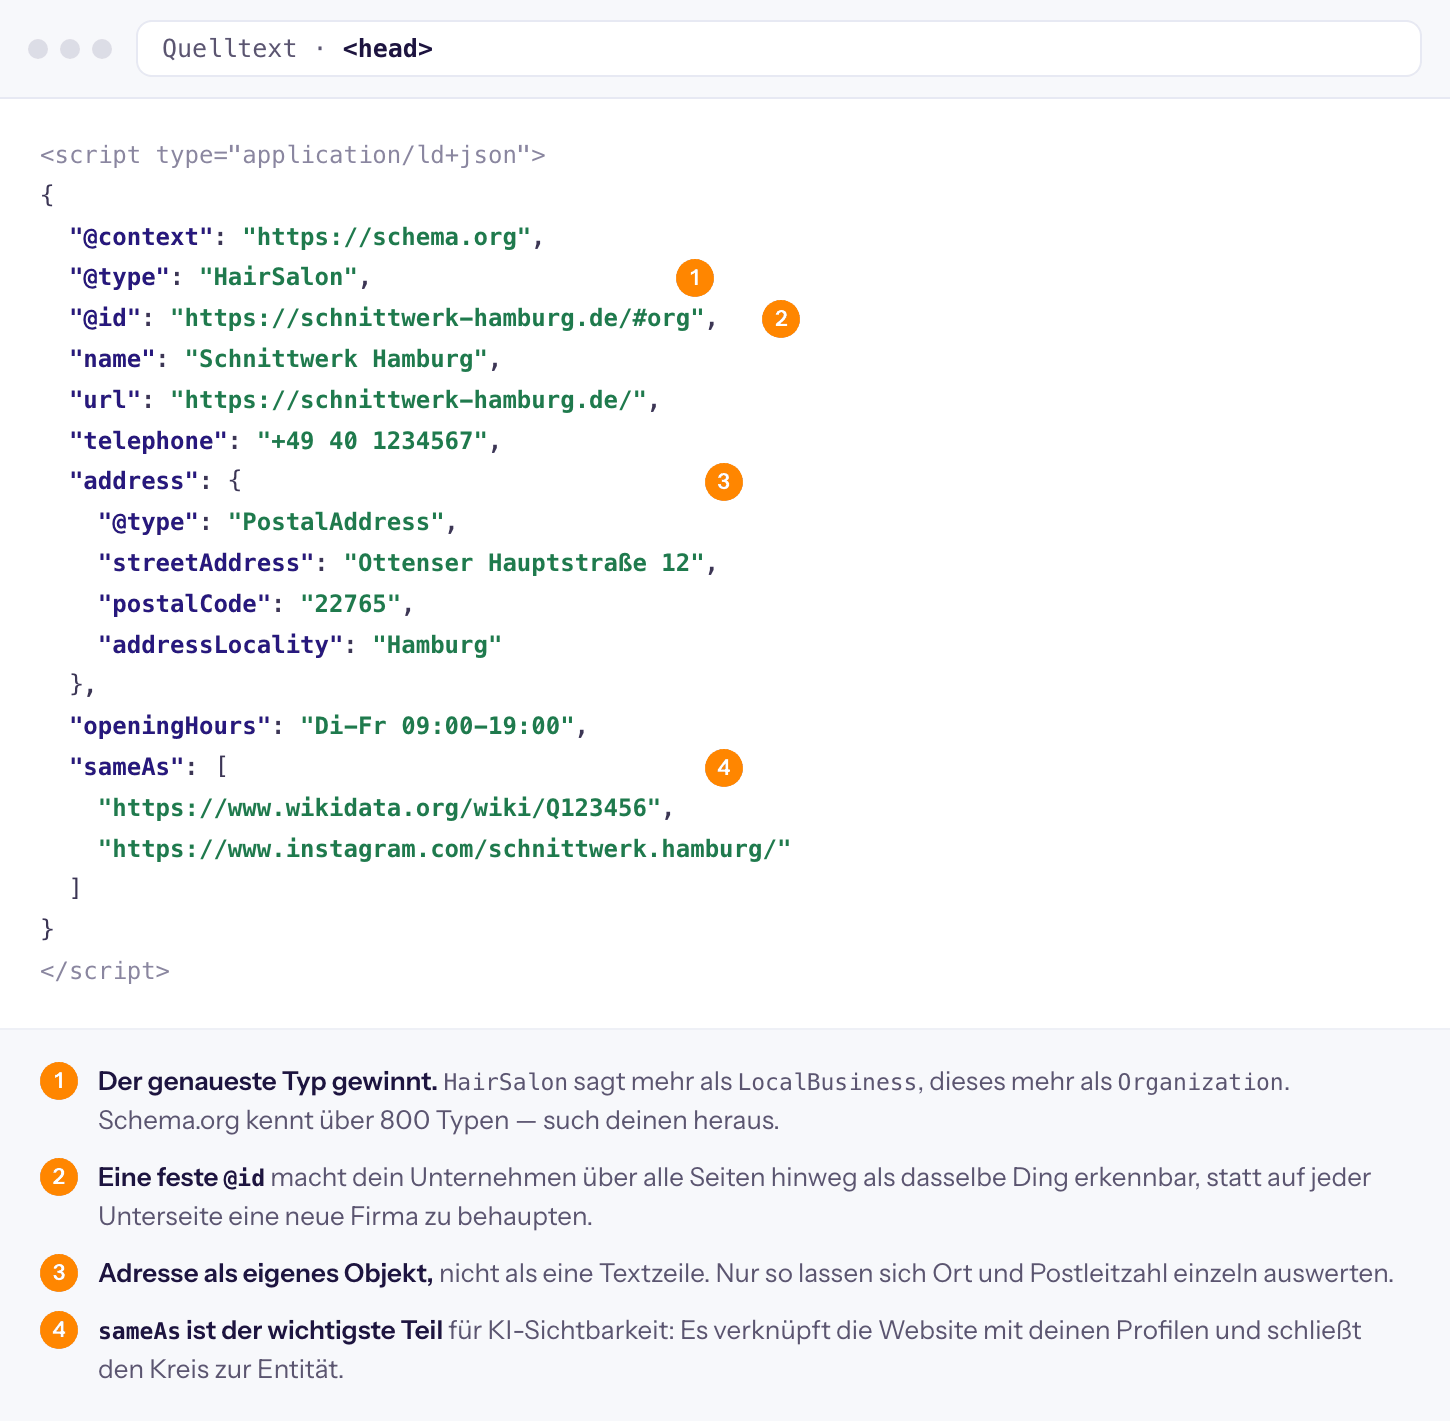Viewport: 1450px width, 1423px height.
Task: Select the "postalCode" key
Action: click(184, 604)
